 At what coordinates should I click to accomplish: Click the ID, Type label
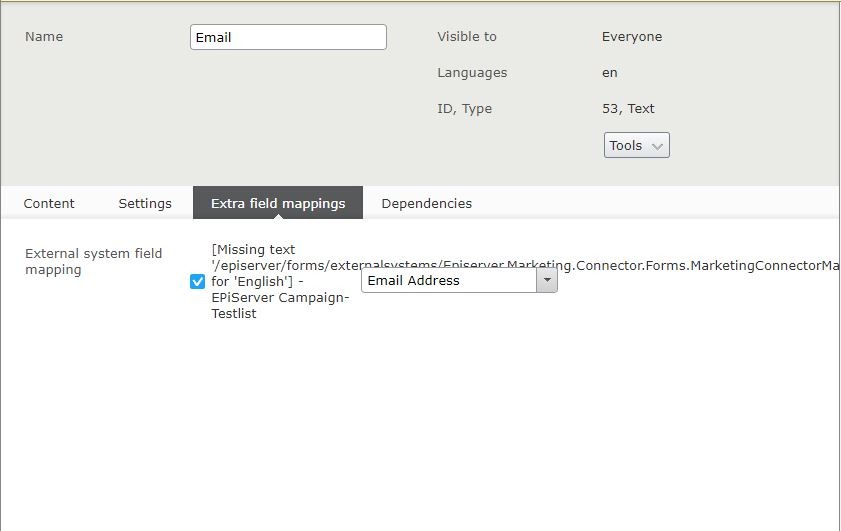coord(465,109)
